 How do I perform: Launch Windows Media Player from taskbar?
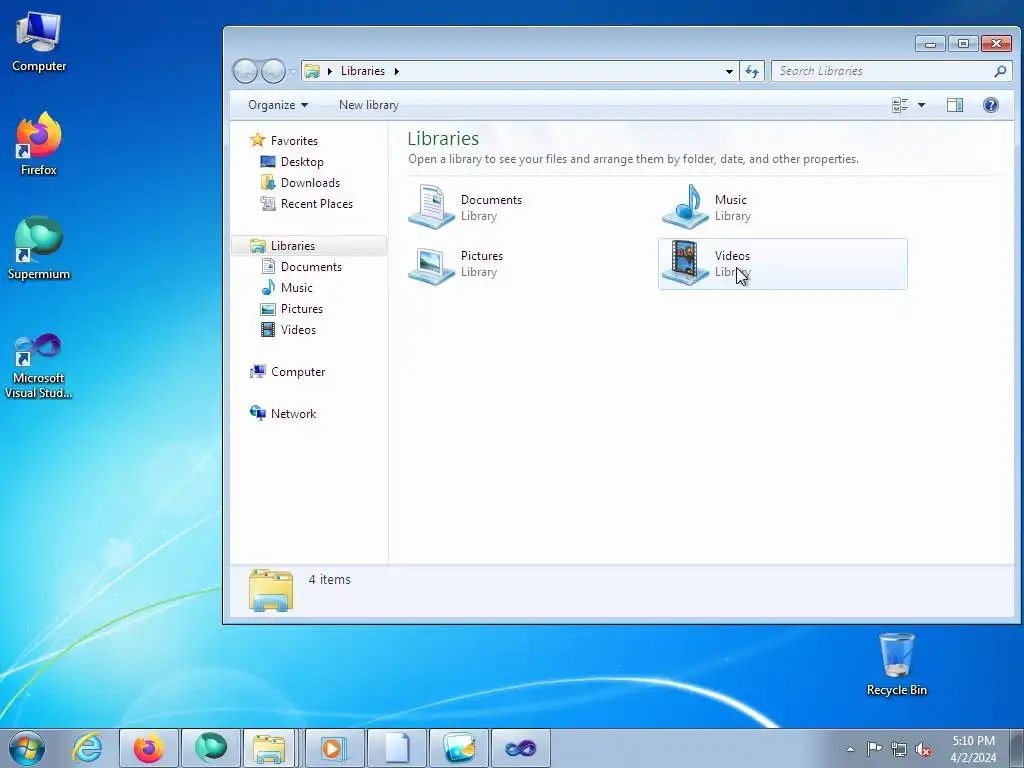tap(334, 748)
